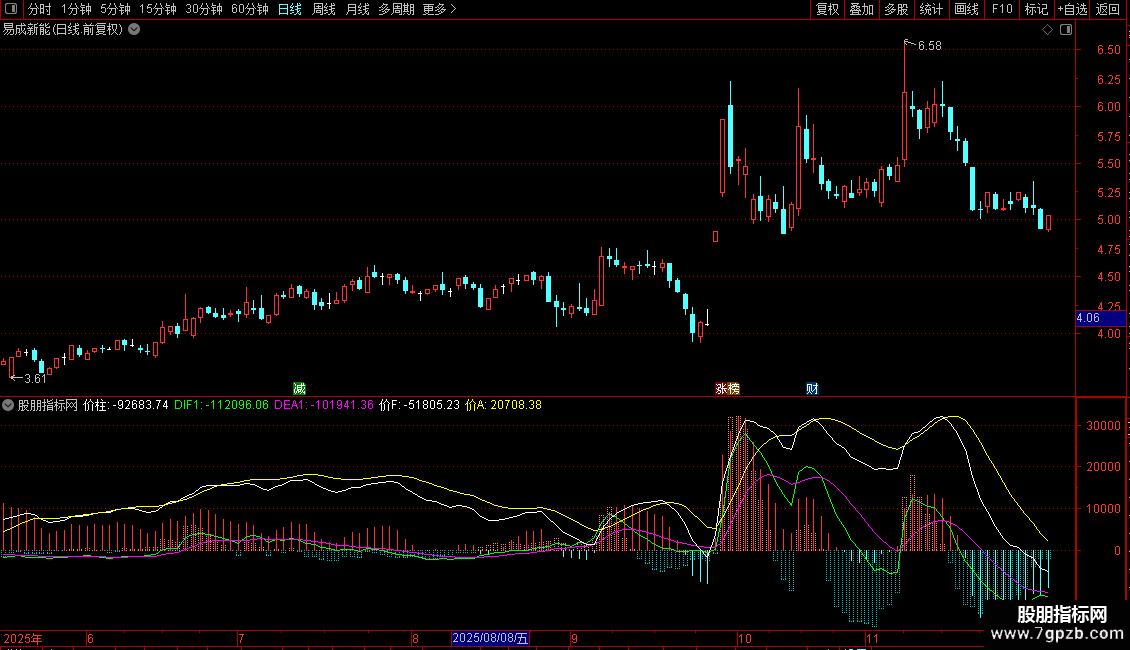Expand the 股朋指标网 indicator dropdown arrow
This screenshot has height=650, width=1130.
(x=9, y=406)
